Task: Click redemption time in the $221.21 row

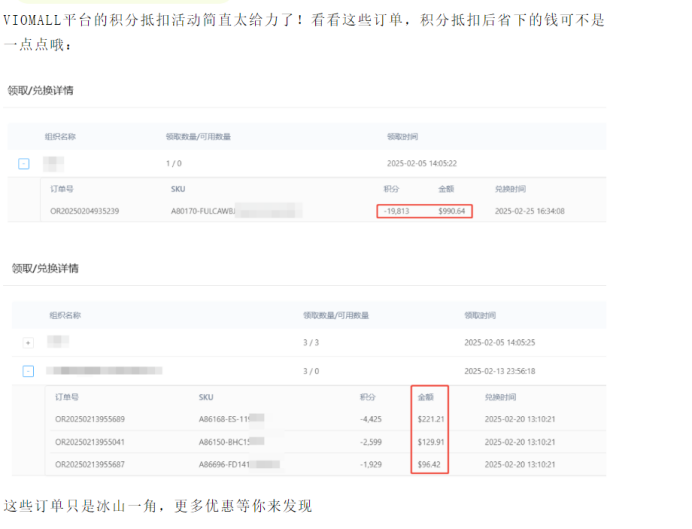Action: [520, 419]
